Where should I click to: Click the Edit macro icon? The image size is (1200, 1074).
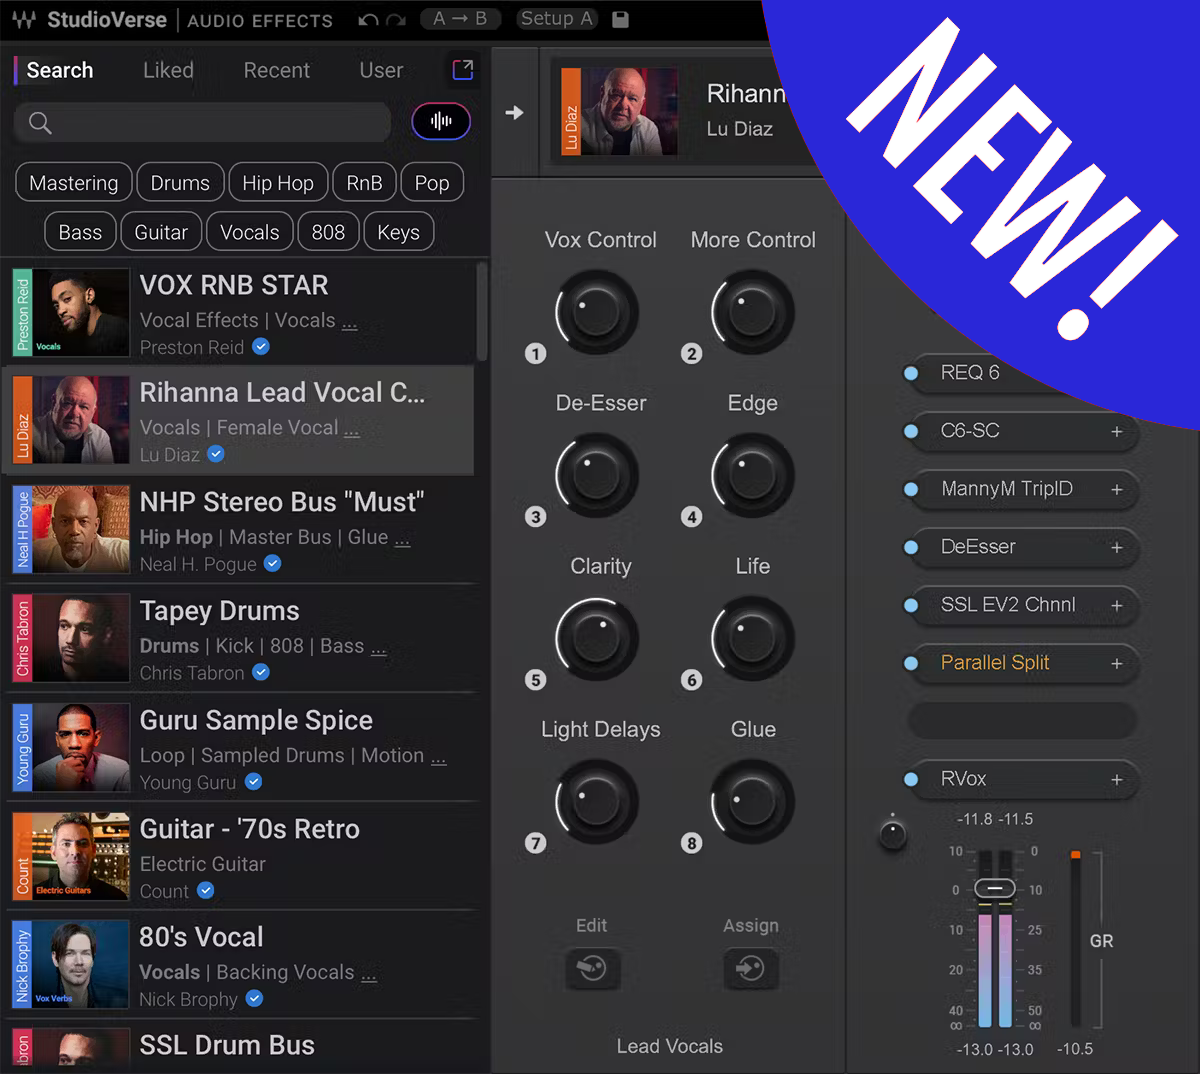click(x=592, y=968)
